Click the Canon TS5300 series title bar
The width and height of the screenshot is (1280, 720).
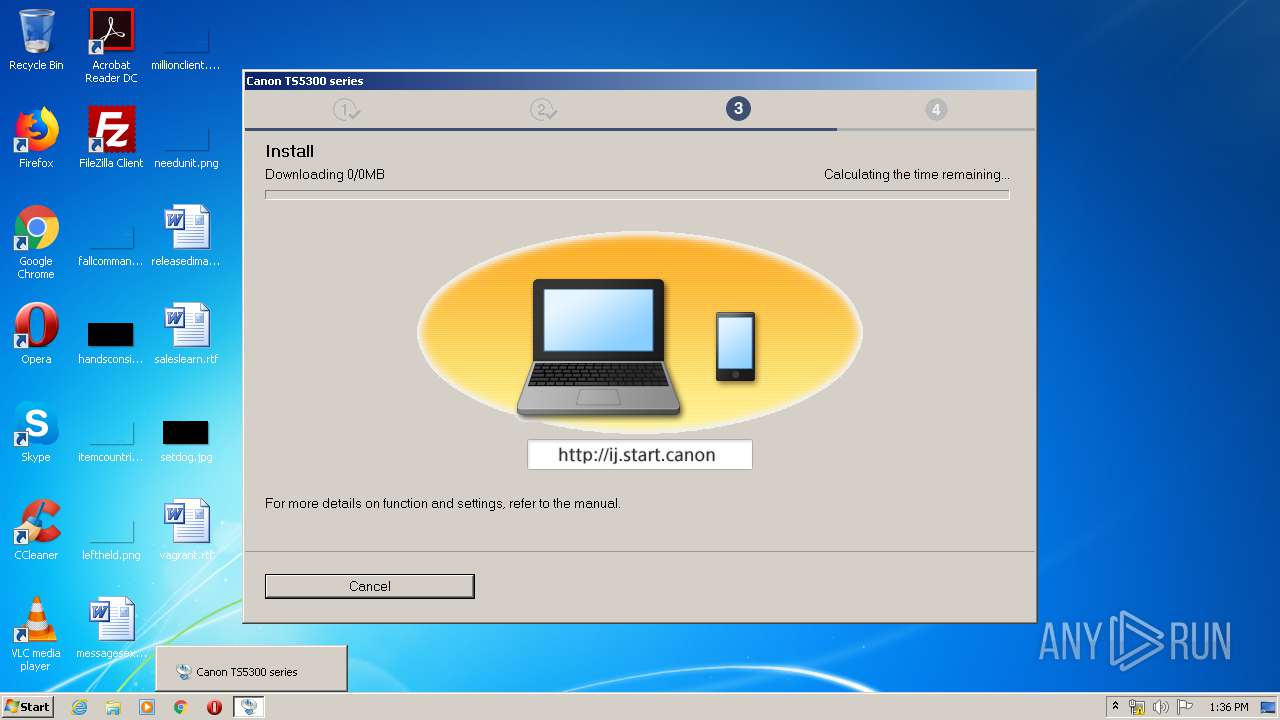tap(640, 81)
